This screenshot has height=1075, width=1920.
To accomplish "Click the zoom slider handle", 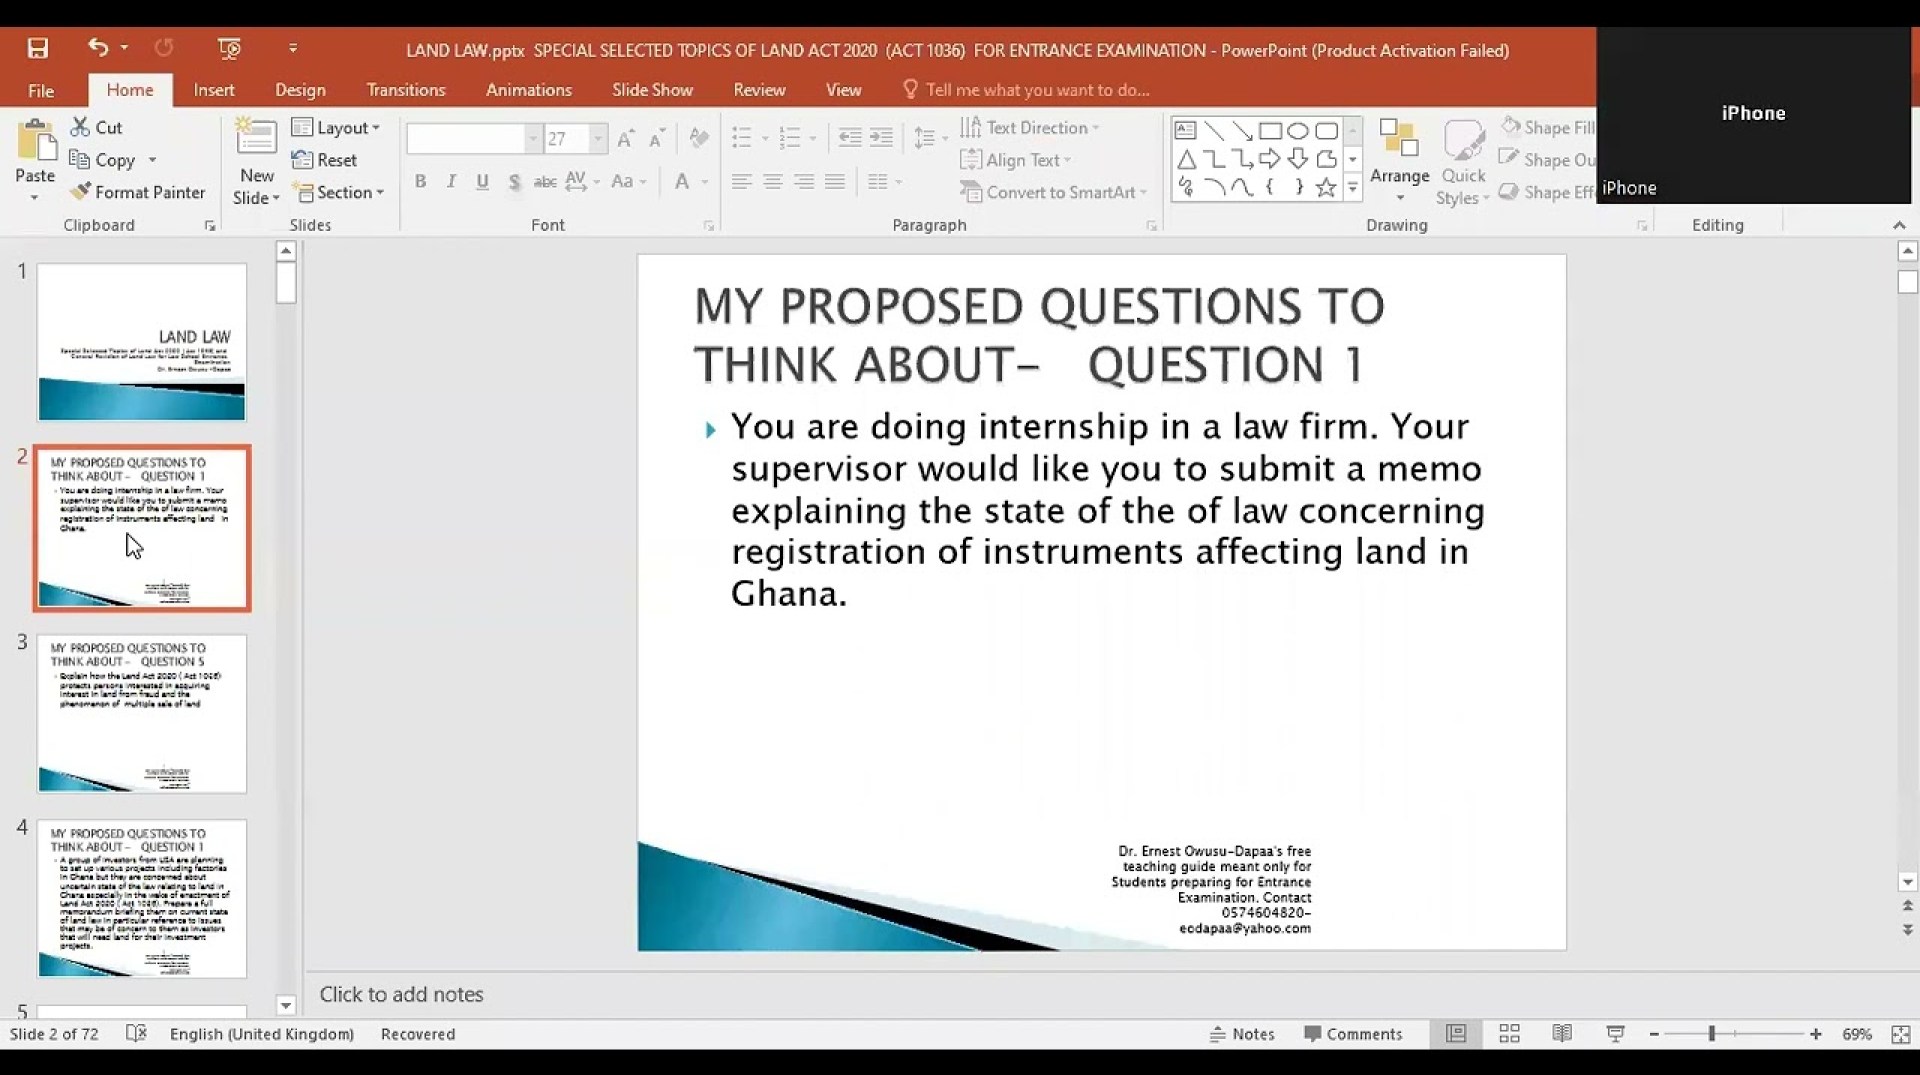I will (x=1711, y=1034).
